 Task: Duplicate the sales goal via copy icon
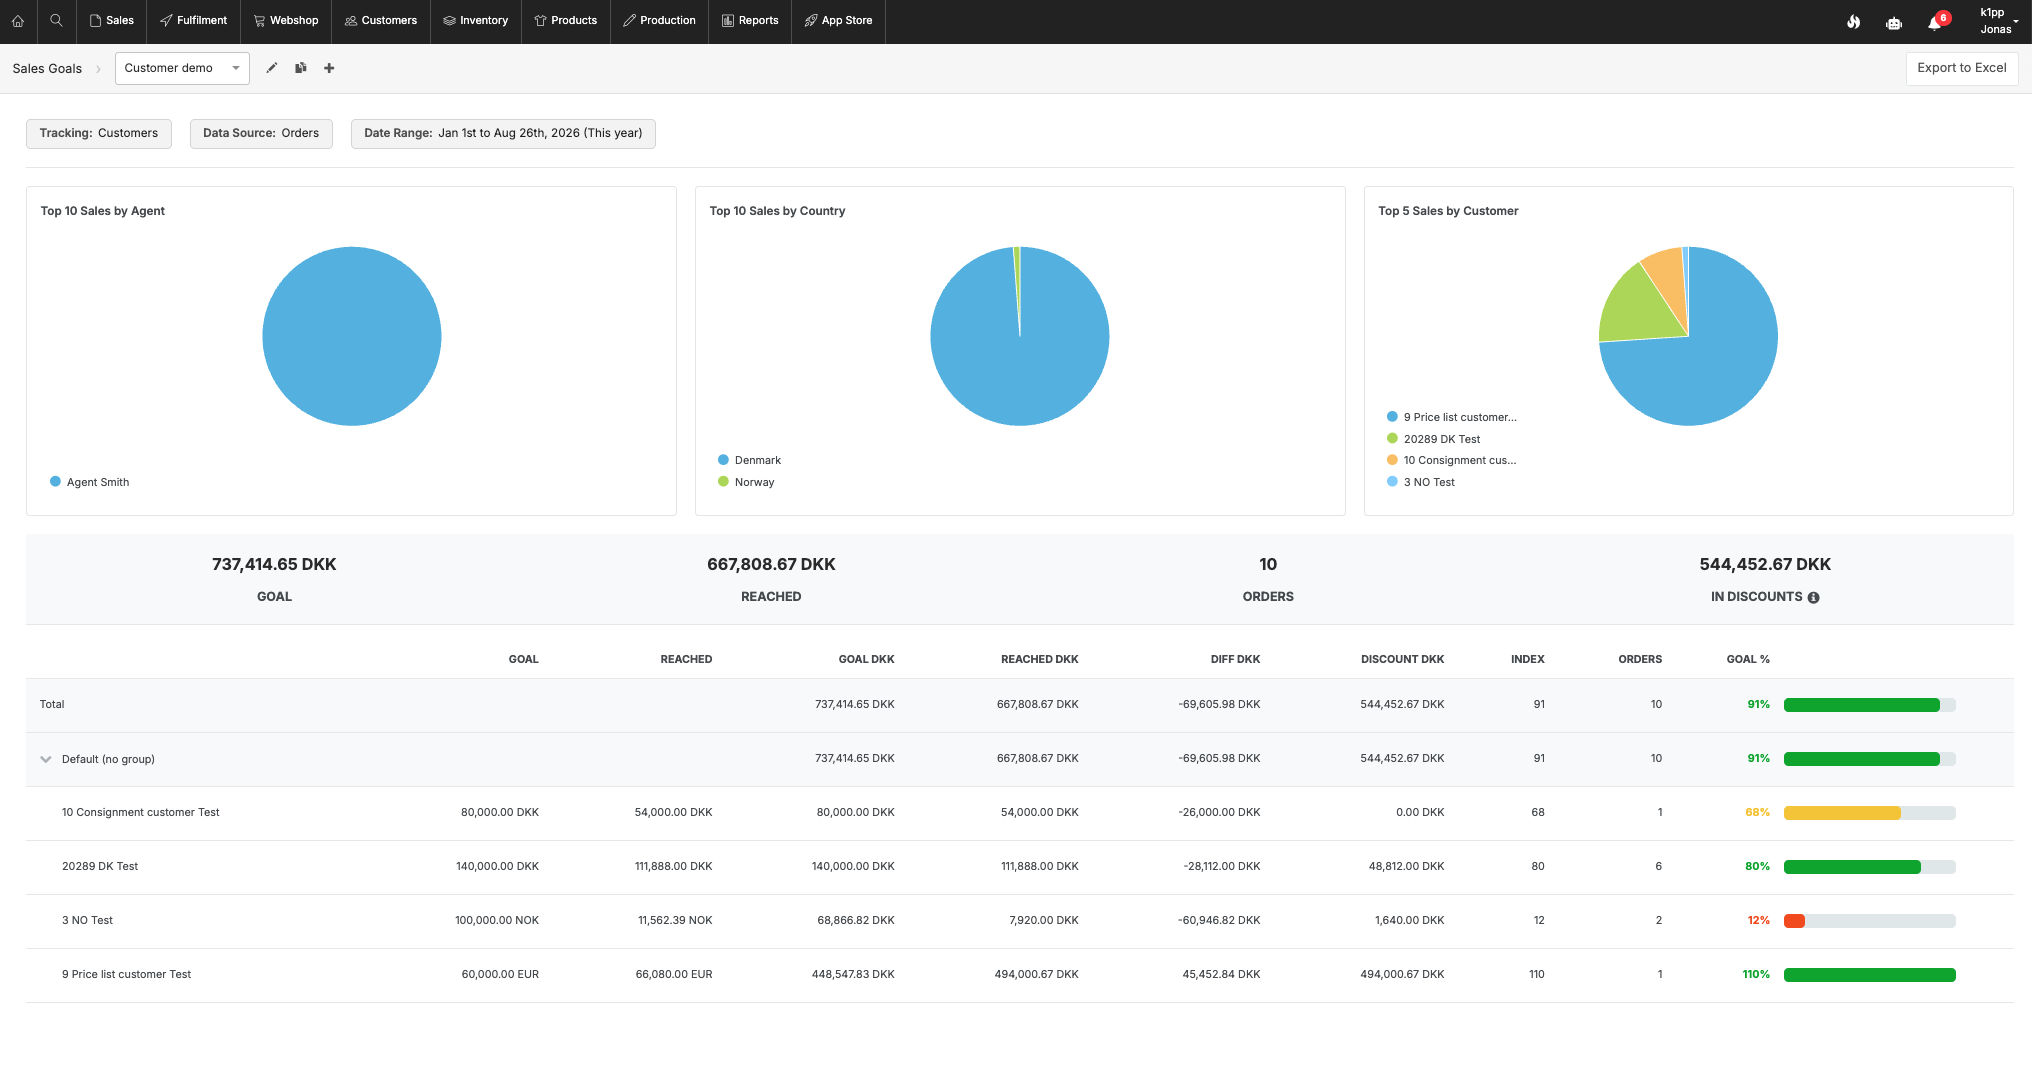pyautogui.click(x=300, y=68)
